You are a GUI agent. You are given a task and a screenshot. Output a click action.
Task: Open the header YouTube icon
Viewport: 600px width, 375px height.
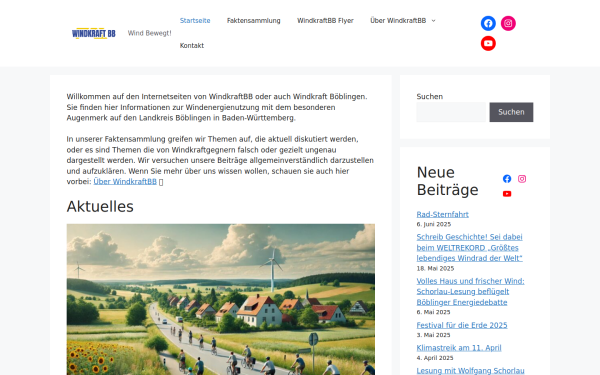pyautogui.click(x=488, y=44)
